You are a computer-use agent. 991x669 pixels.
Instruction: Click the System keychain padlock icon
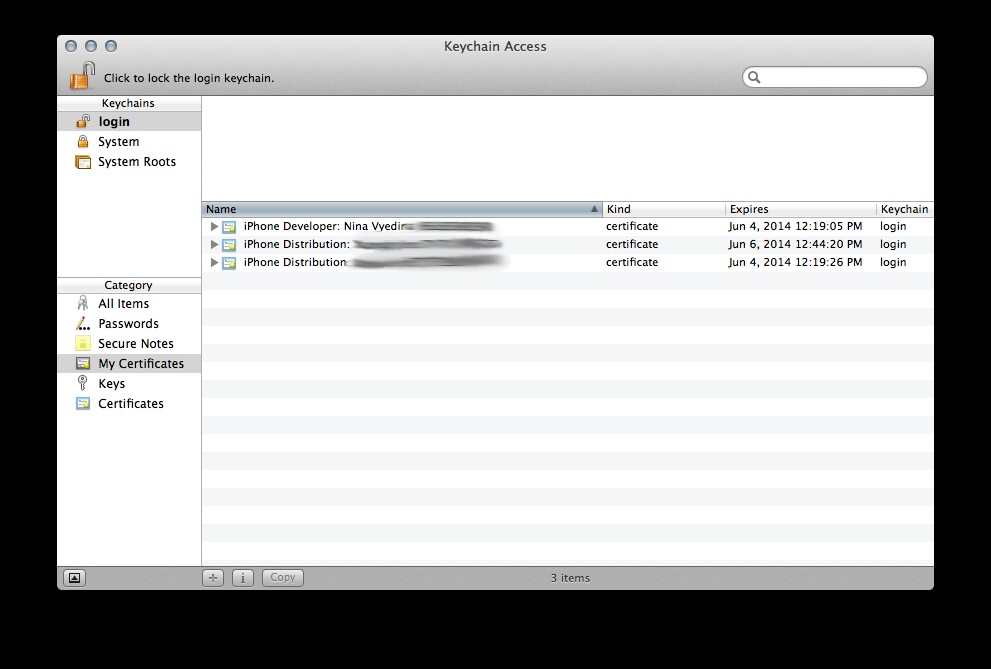tap(83, 141)
